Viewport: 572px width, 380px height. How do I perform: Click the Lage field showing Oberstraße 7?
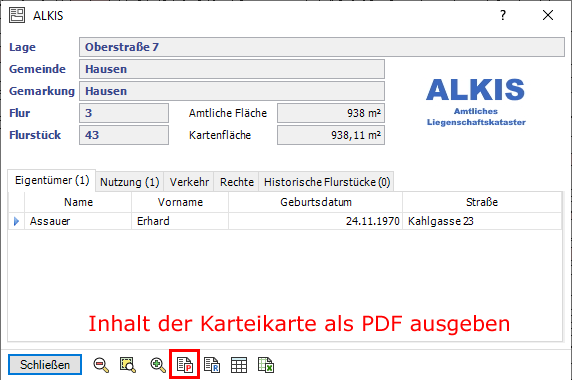click(322, 47)
